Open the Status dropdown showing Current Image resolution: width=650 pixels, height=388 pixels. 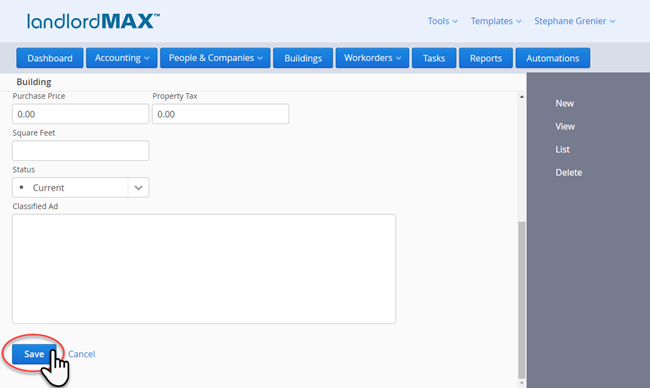[x=80, y=187]
